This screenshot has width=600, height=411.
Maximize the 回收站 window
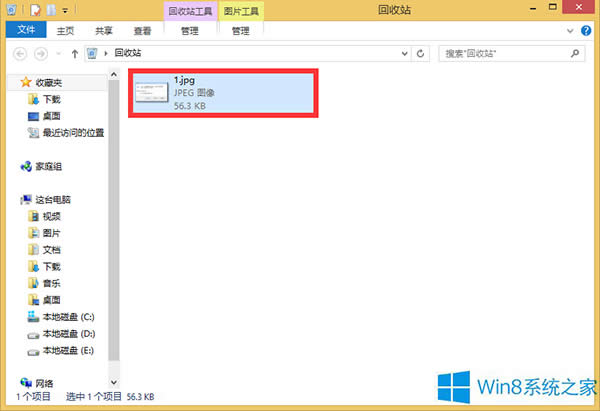pyautogui.click(x=553, y=7)
